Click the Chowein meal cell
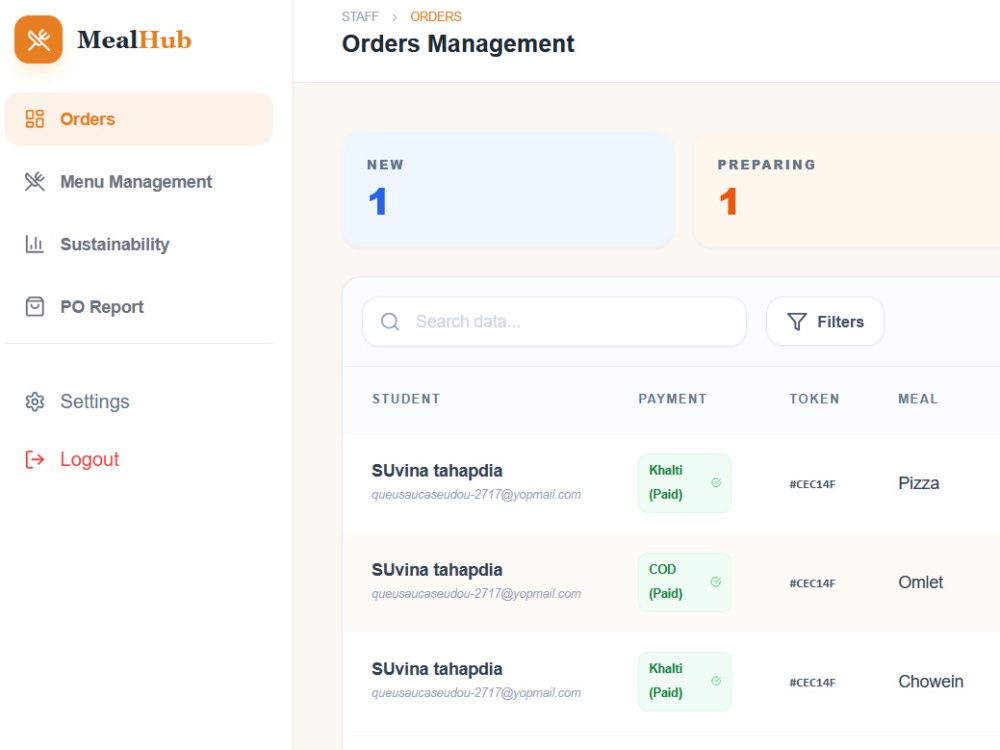The height and width of the screenshot is (750, 1000). [x=930, y=681]
